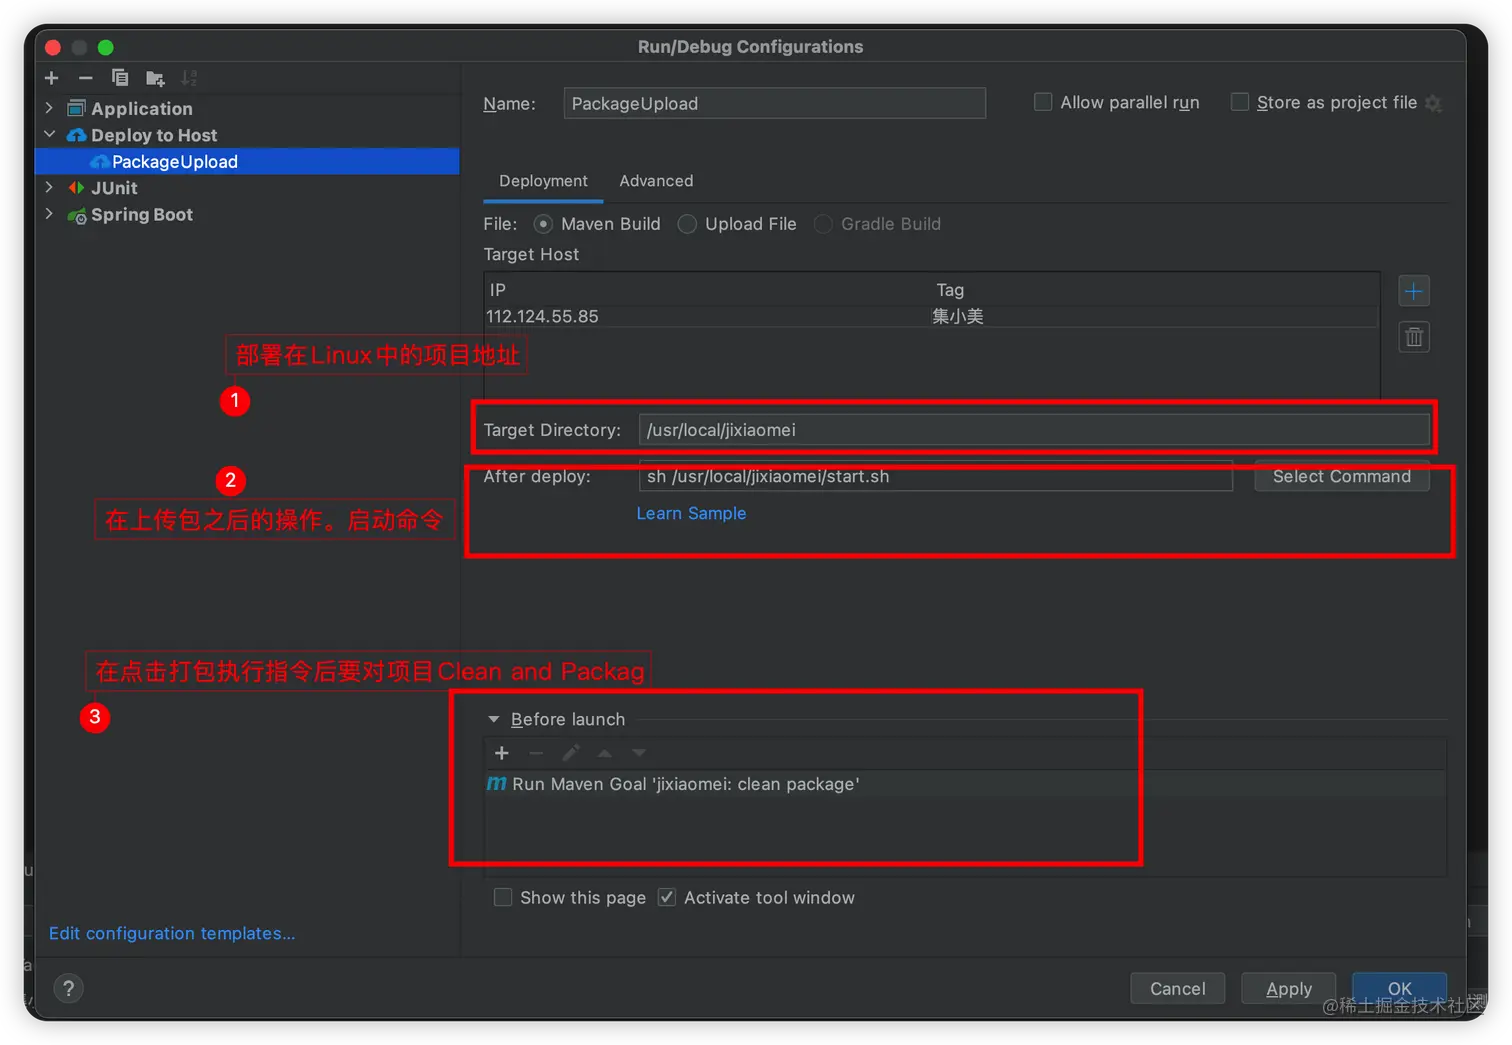Untick Activate tool window checkbox
1512x1045 pixels.
(667, 897)
